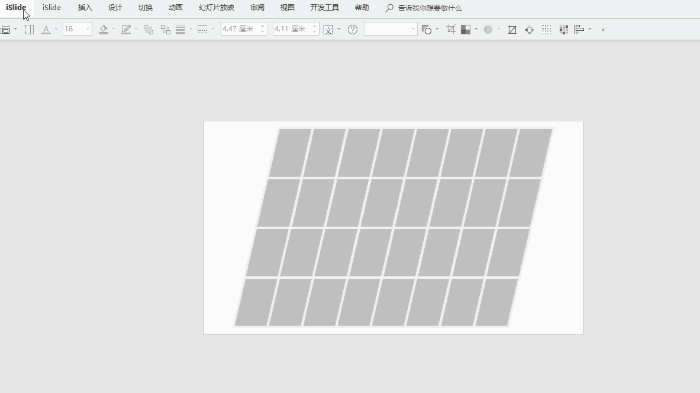This screenshot has width=700, height=393.
Task: Click the icon right of 4.11 厘米 field
Action: [x=328, y=30]
